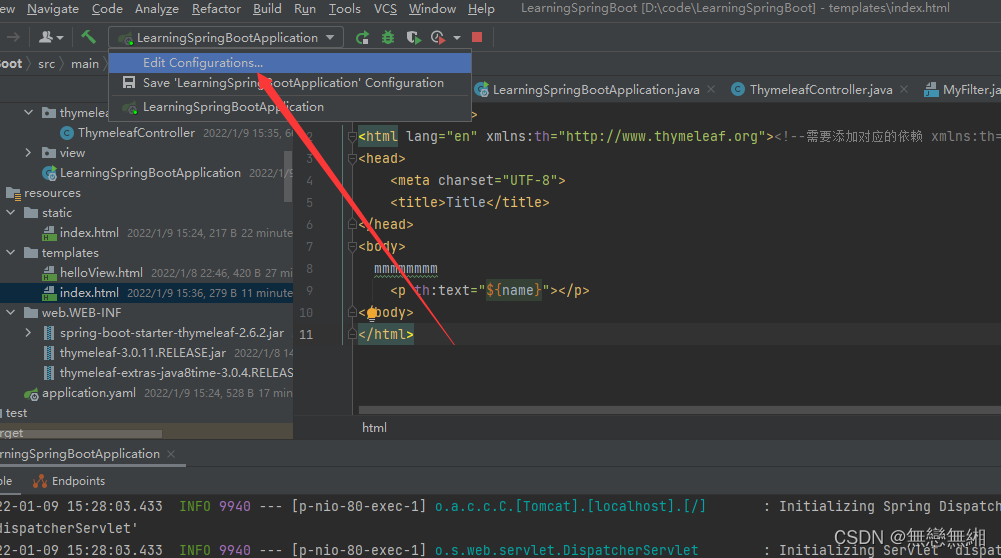Image resolution: width=1001 pixels, height=558 pixels.
Task: Click the forward navigation arrow
Action: click(13, 38)
